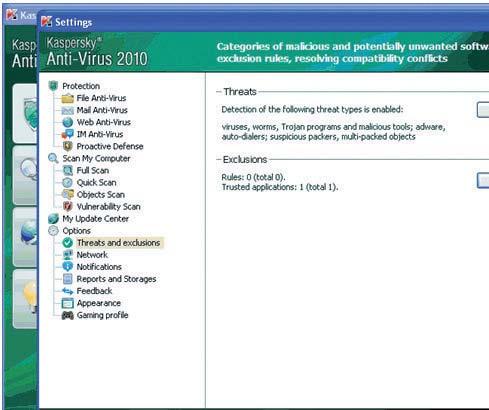Select Mail Anti-Virus settings
This screenshot has width=489, height=410.
(x=102, y=110)
